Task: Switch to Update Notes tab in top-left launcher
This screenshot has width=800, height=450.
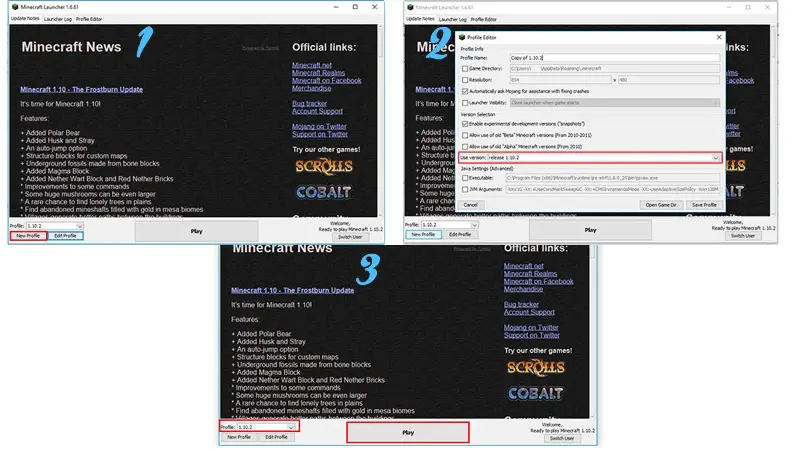Action: point(25,18)
